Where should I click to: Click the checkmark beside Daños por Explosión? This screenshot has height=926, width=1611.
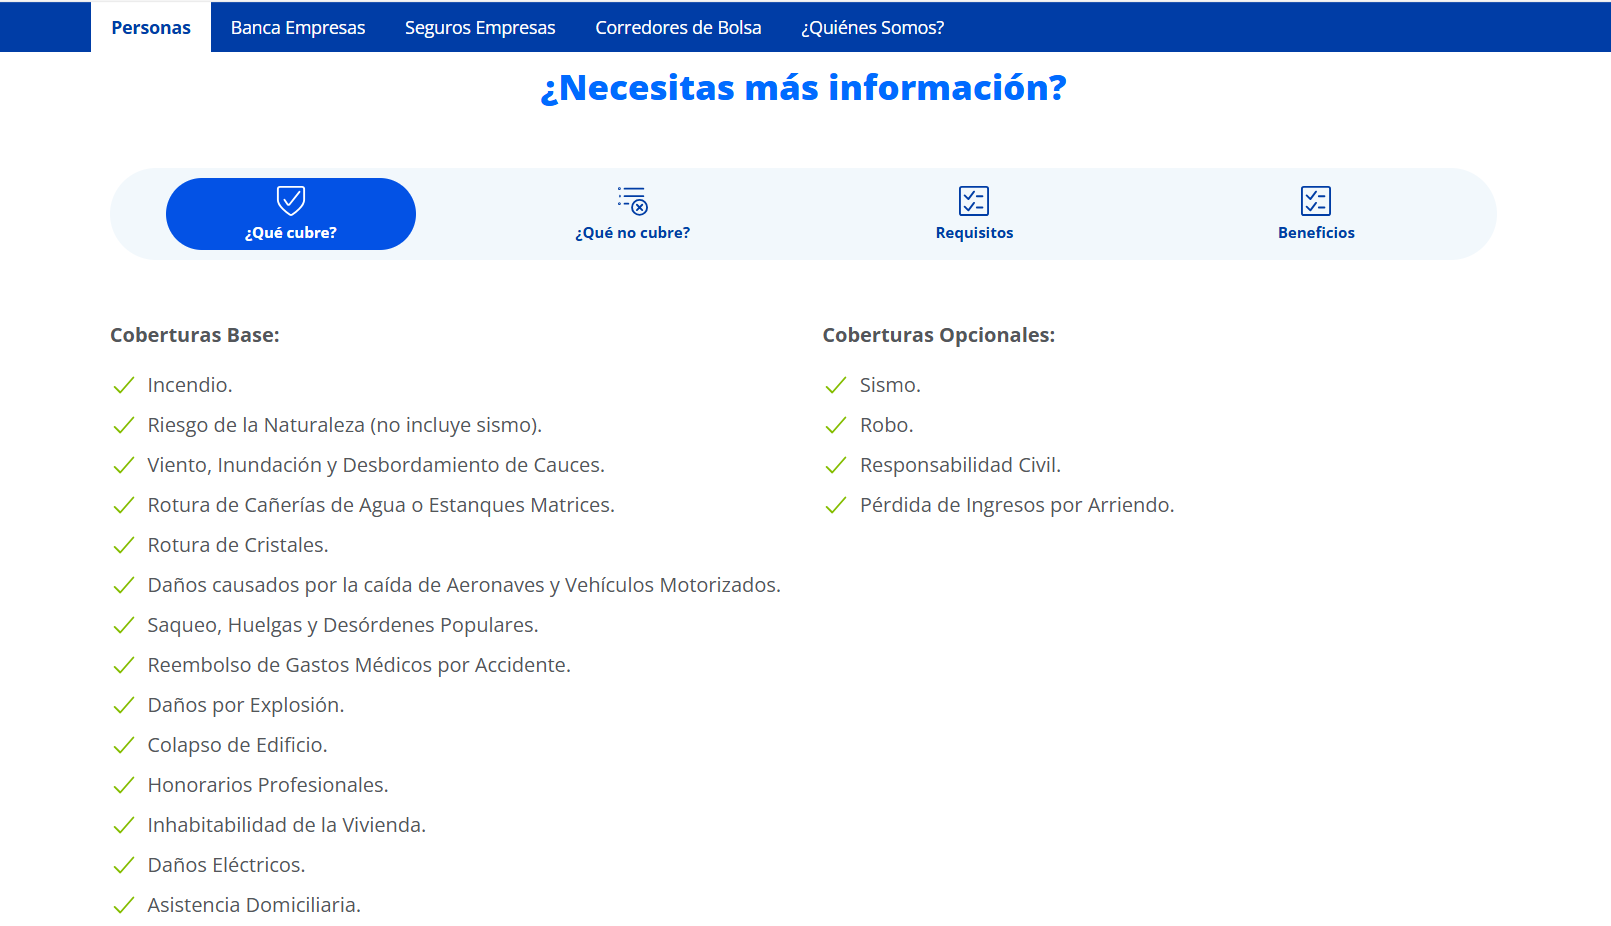(x=124, y=706)
